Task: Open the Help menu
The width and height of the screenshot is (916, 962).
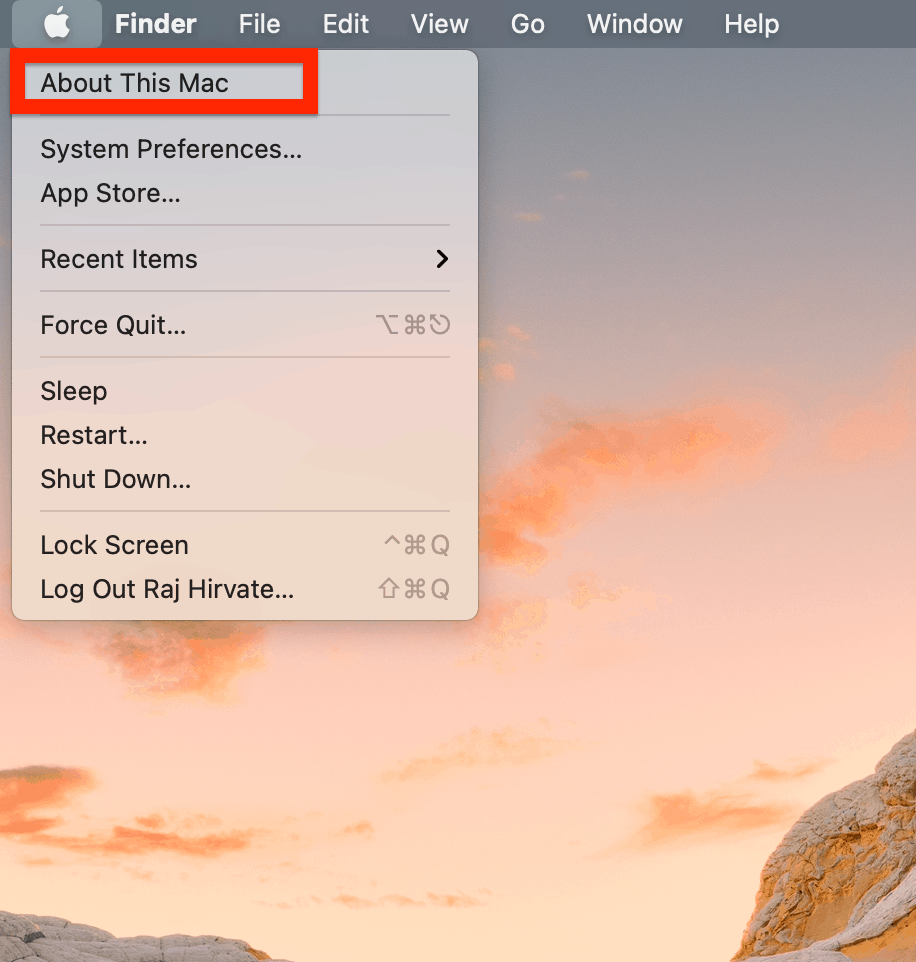Action: pos(751,24)
